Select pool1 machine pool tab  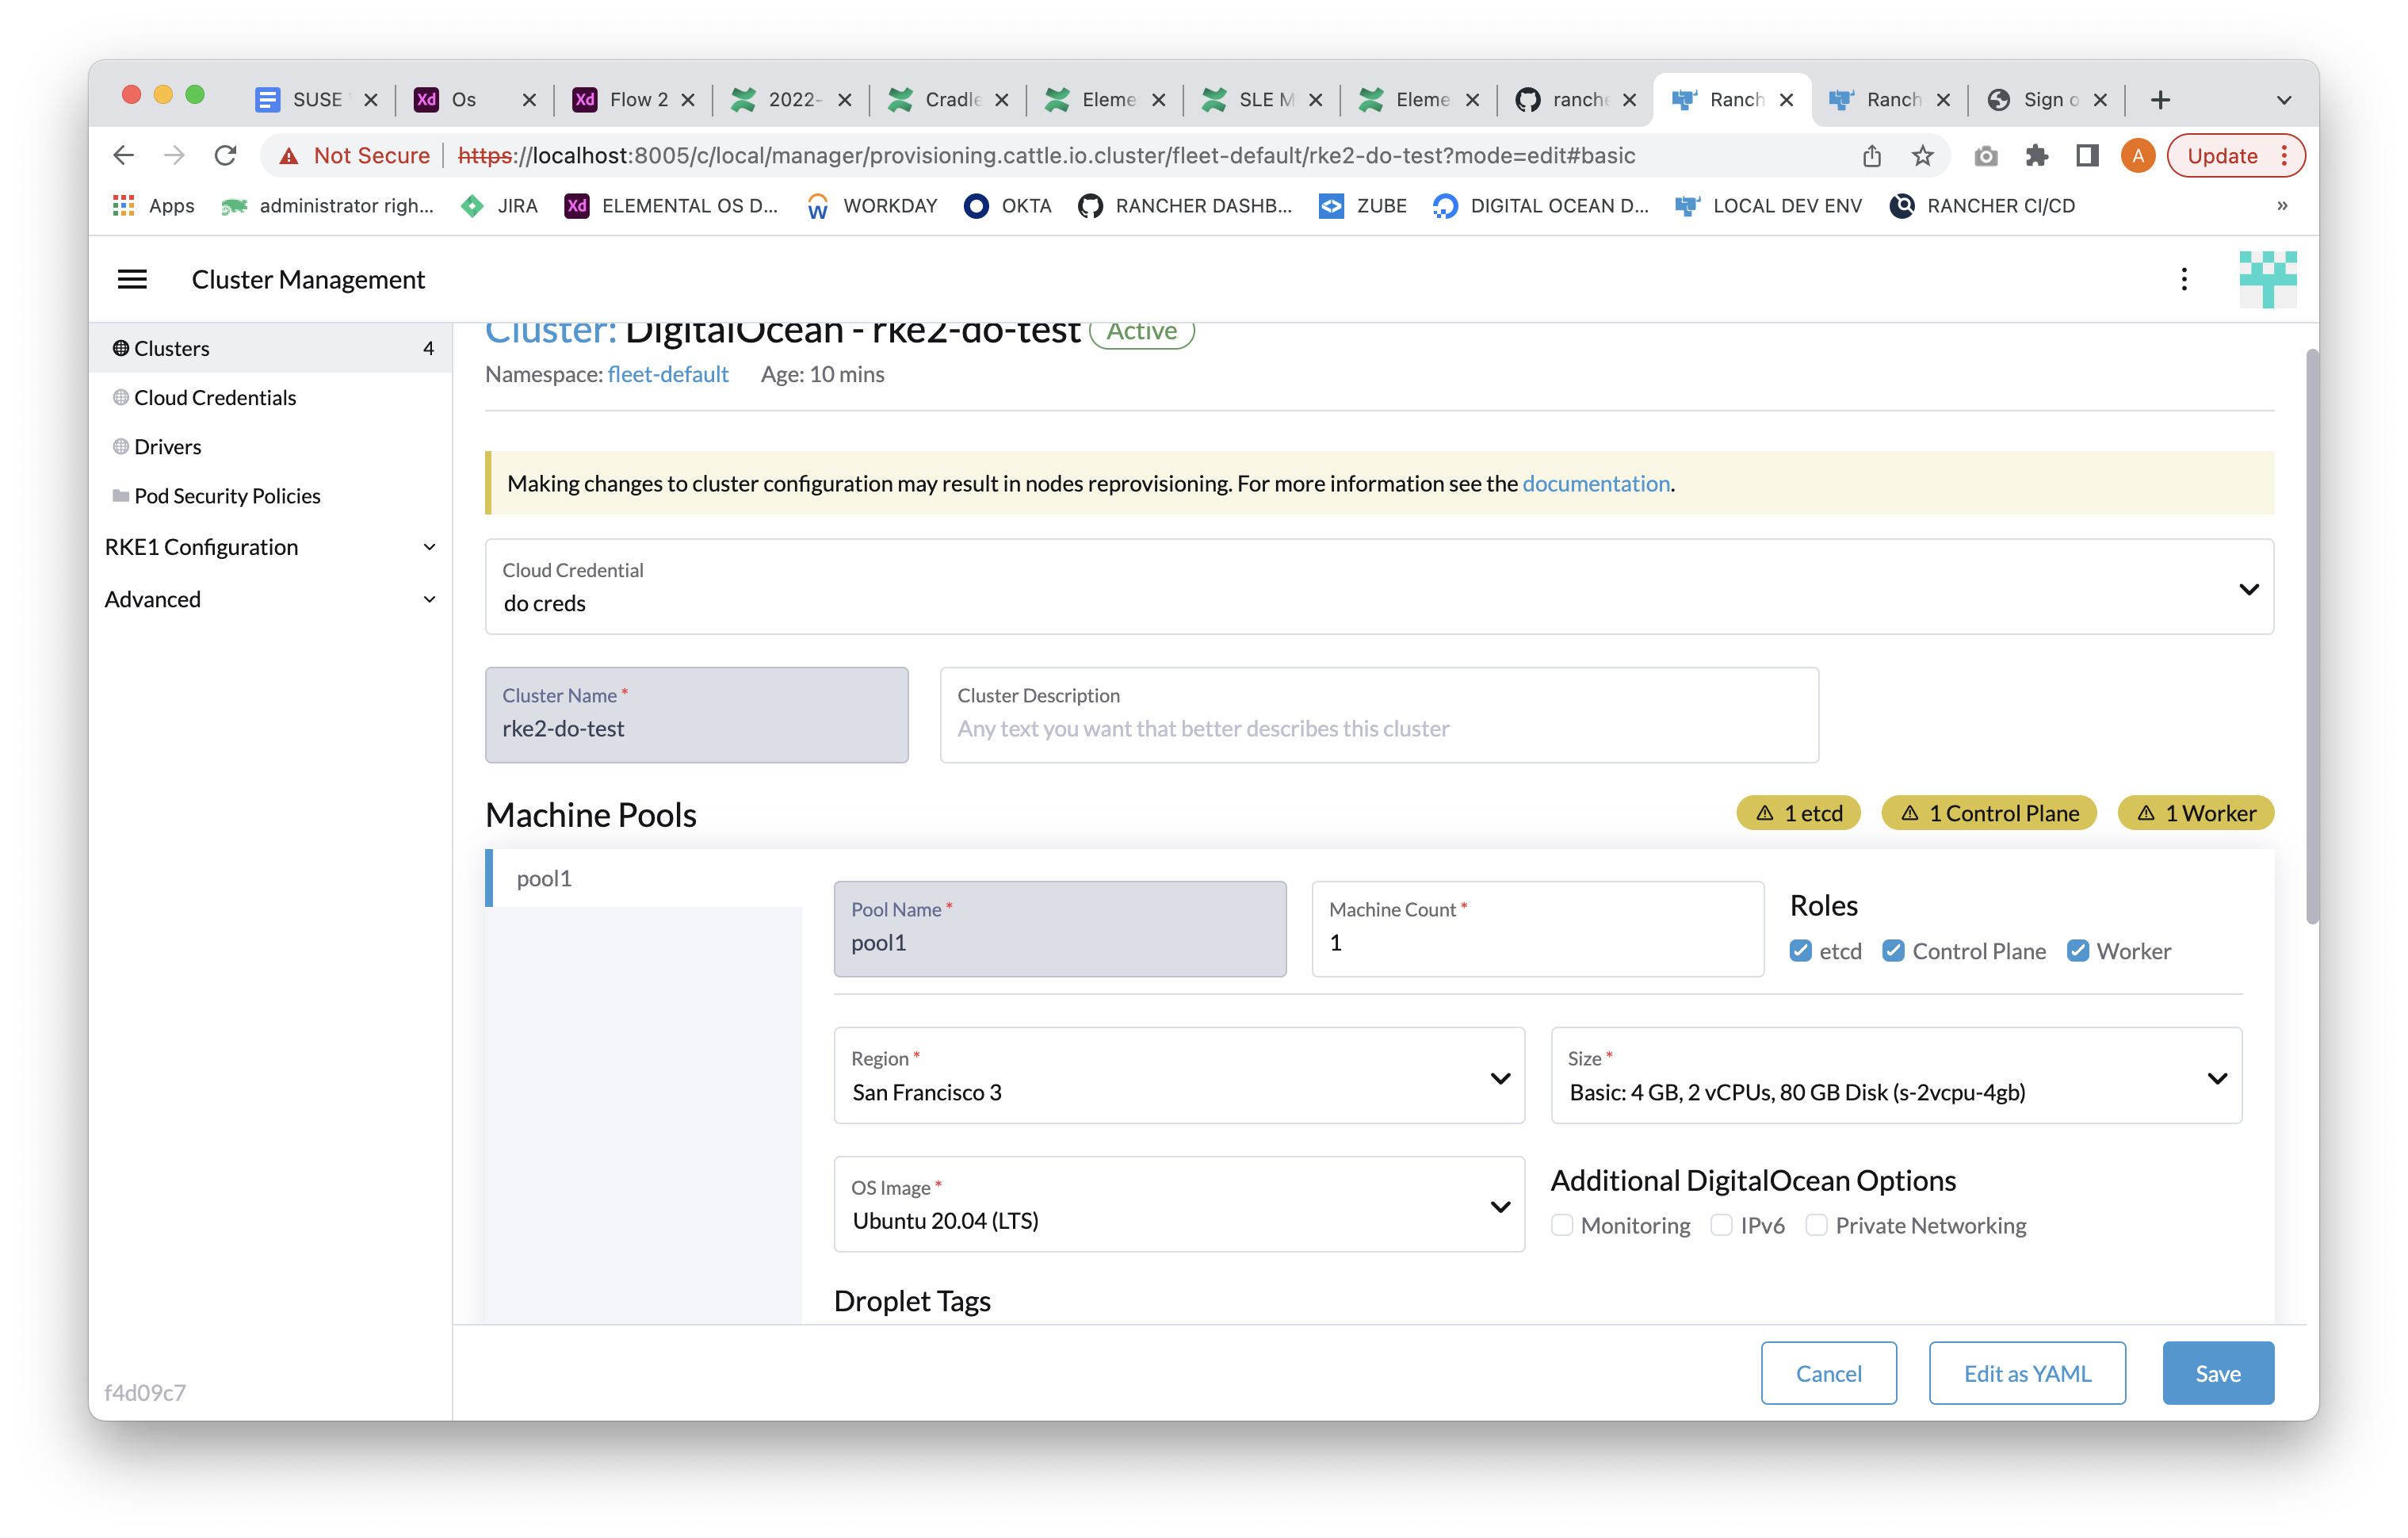[x=544, y=878]
